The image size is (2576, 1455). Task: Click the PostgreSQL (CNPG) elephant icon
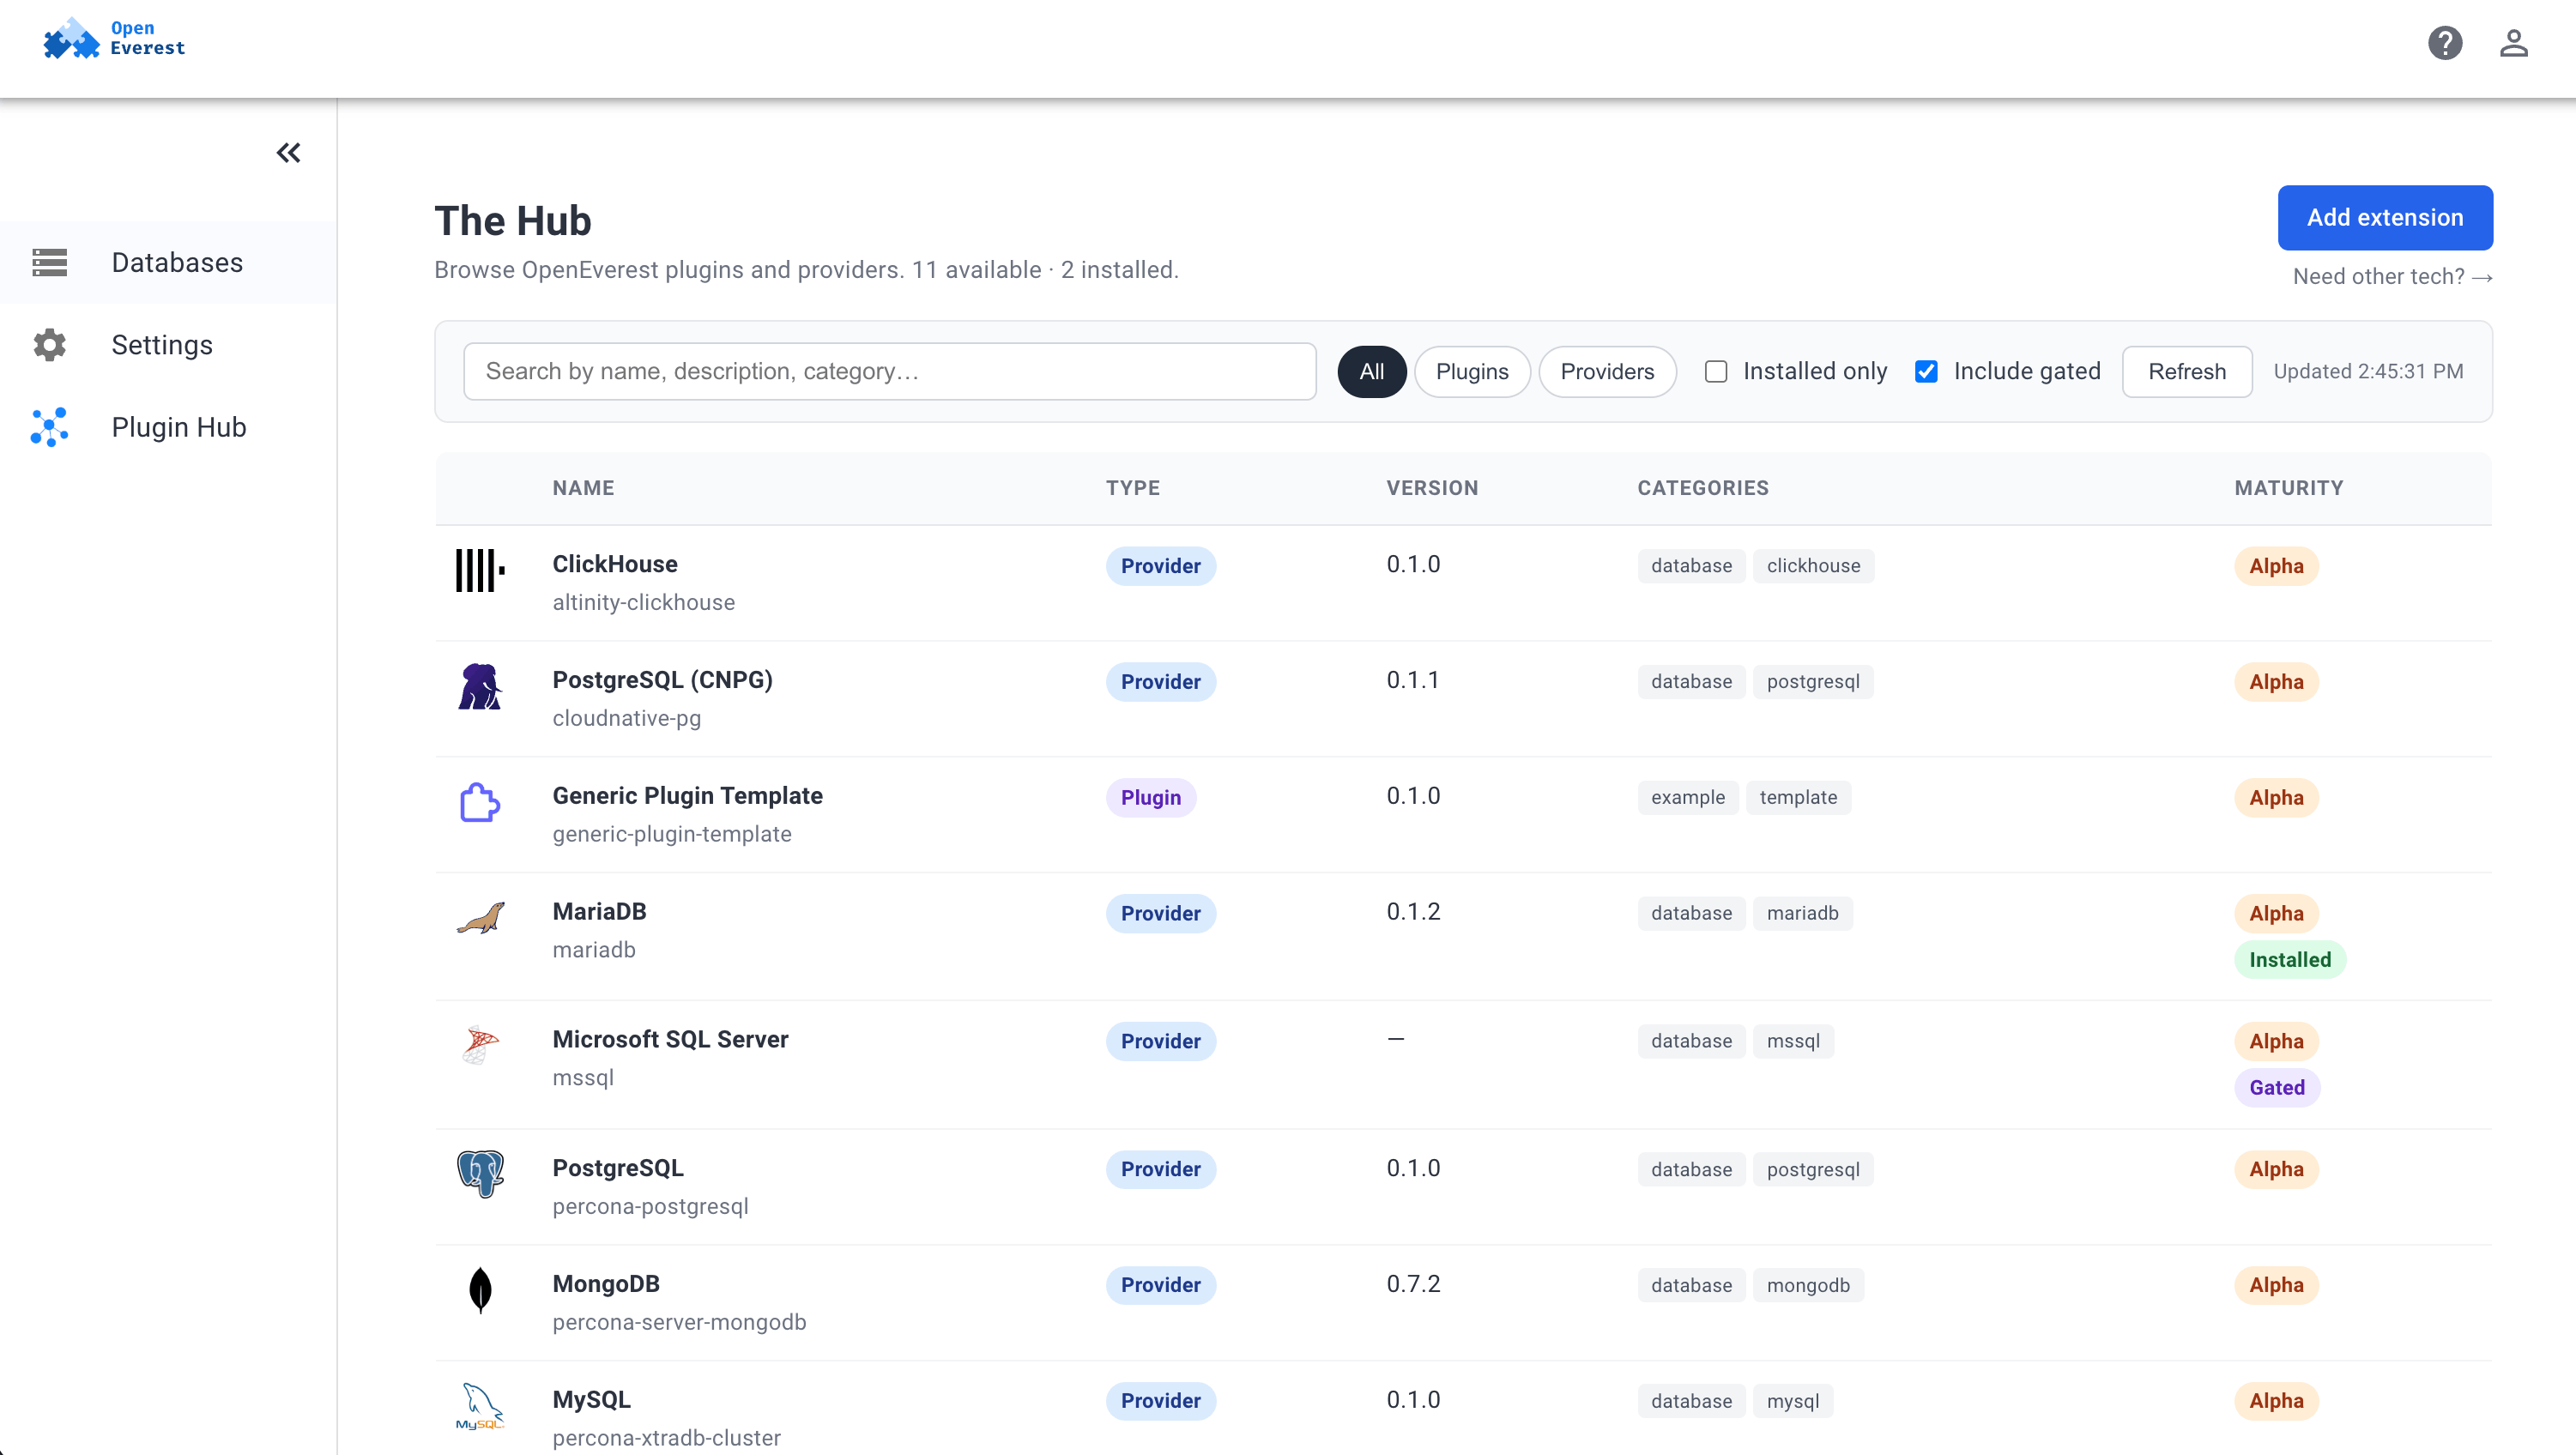pyautogui.click(x=480, y=686)
